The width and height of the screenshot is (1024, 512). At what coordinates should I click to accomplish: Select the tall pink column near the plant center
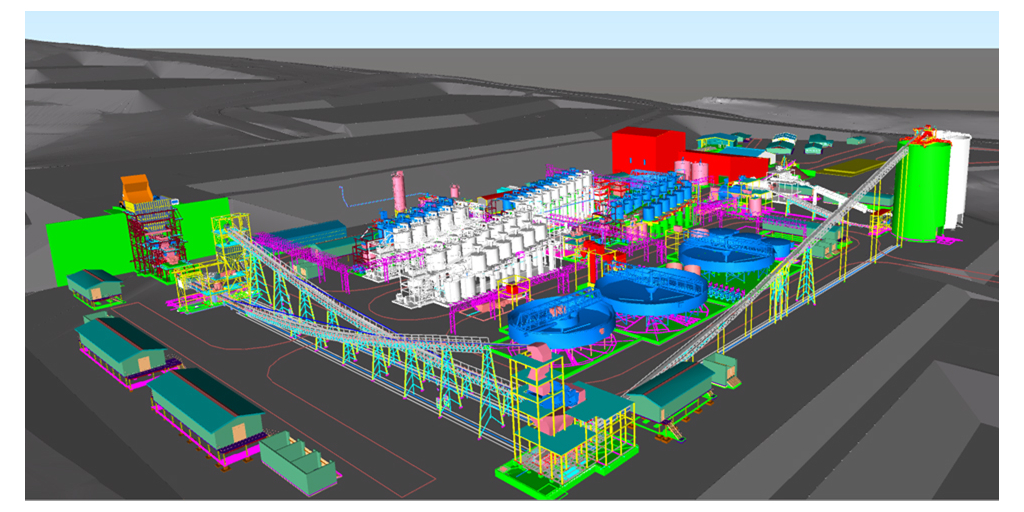pos(398,191)
